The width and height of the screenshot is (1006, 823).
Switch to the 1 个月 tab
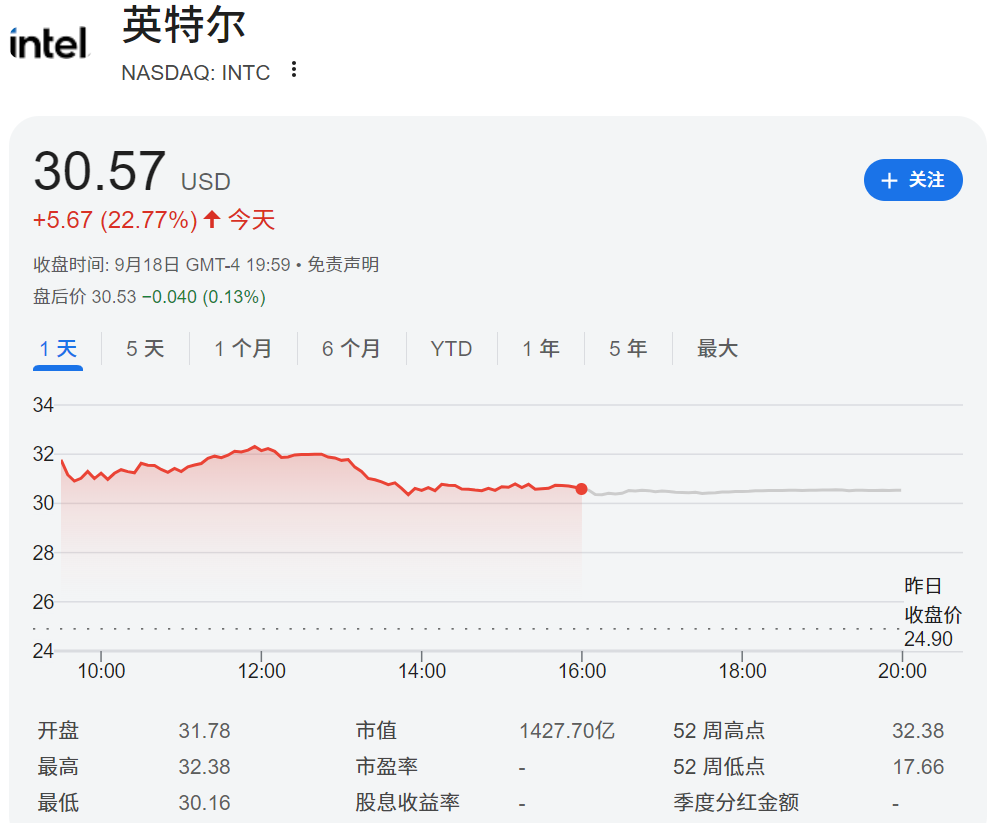pos(243,349)
